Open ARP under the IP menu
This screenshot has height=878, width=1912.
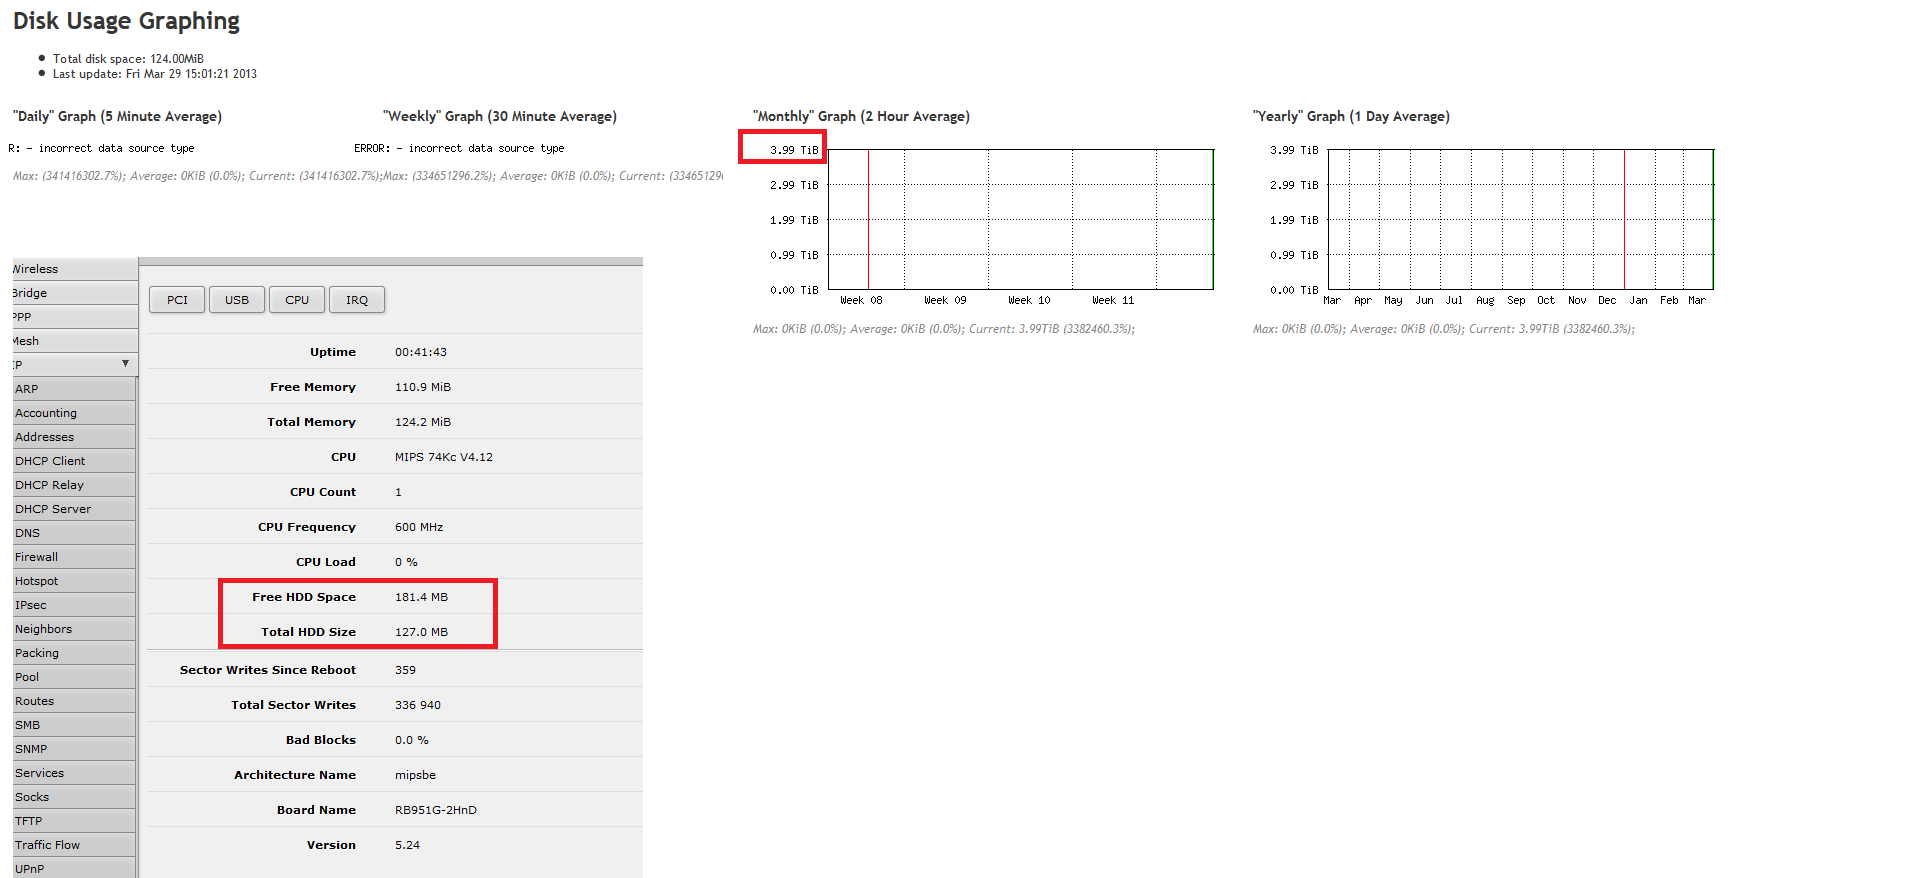[x=74, y=389]
